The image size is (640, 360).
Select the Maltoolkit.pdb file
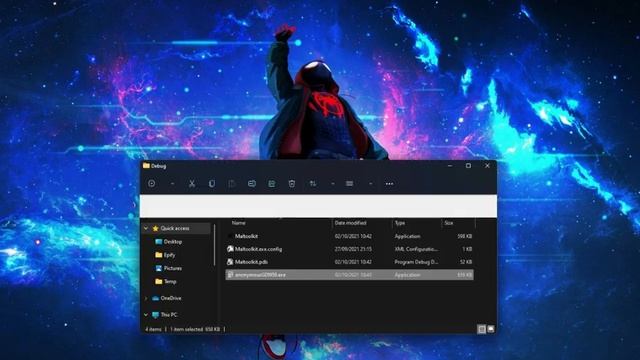(x=251, y=262)
